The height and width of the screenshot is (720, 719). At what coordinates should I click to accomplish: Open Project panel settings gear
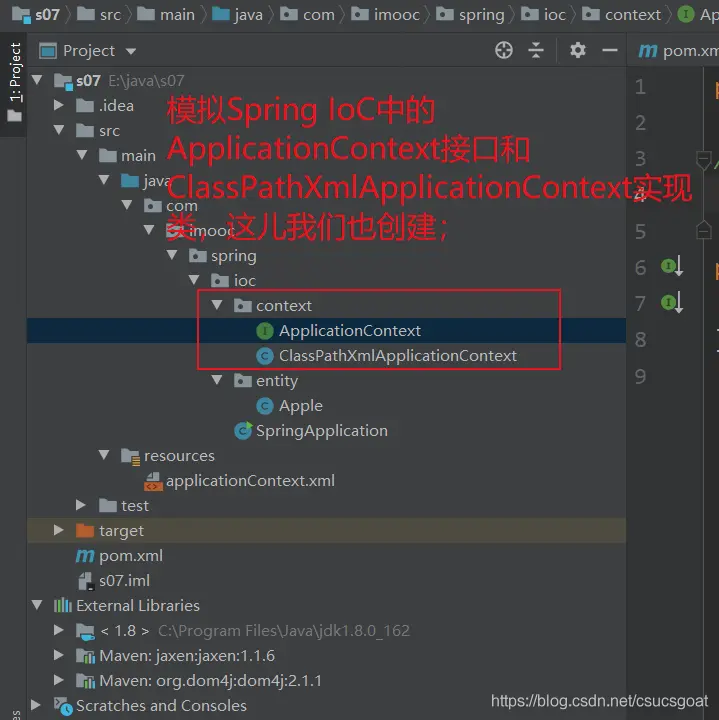click(x=577, y=50)
